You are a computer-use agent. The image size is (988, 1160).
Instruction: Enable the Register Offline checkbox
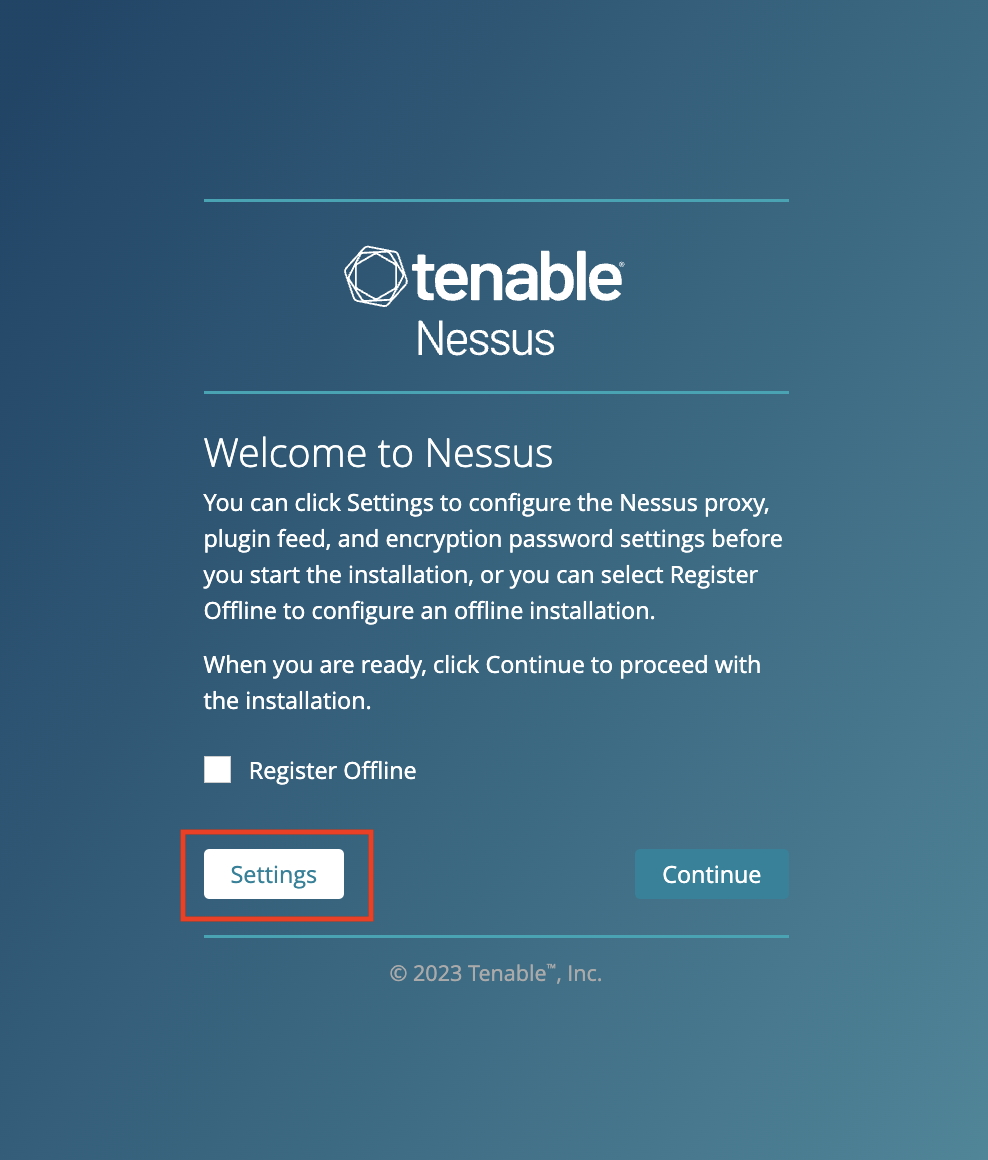217,770
